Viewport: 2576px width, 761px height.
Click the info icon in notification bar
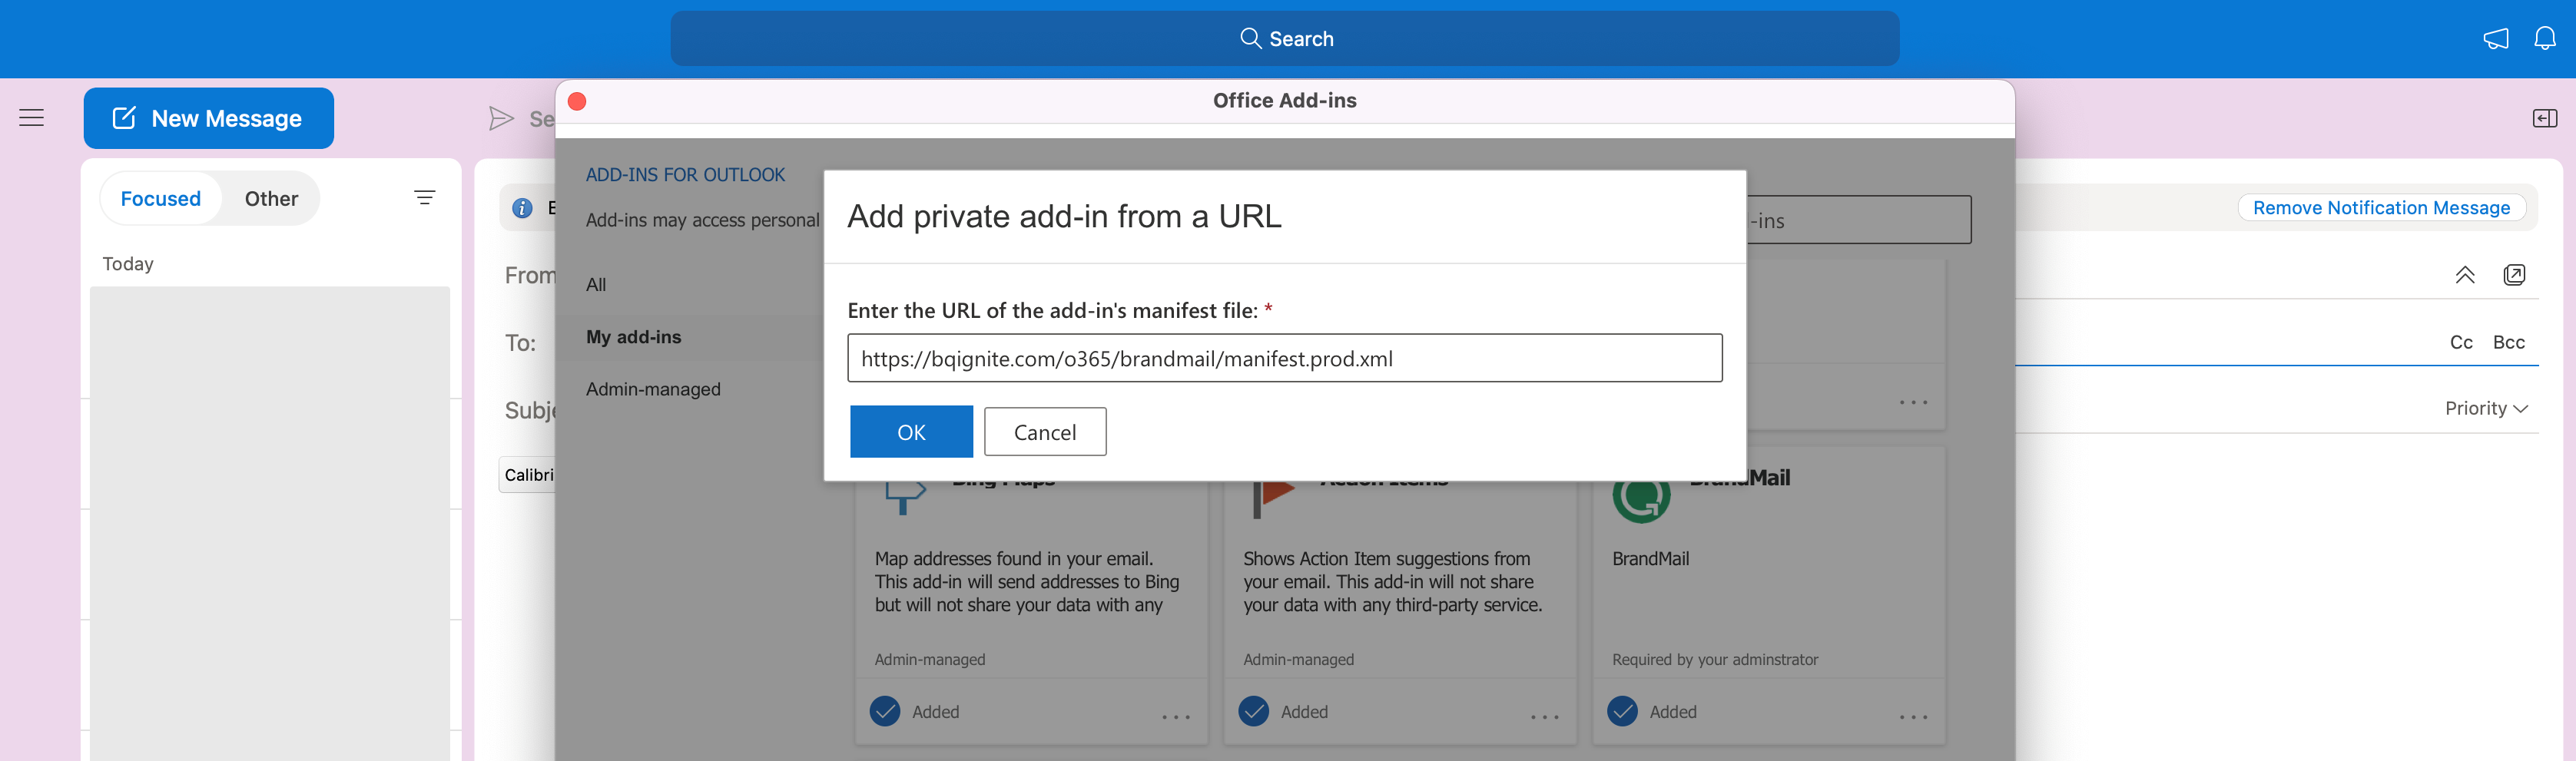522,208
